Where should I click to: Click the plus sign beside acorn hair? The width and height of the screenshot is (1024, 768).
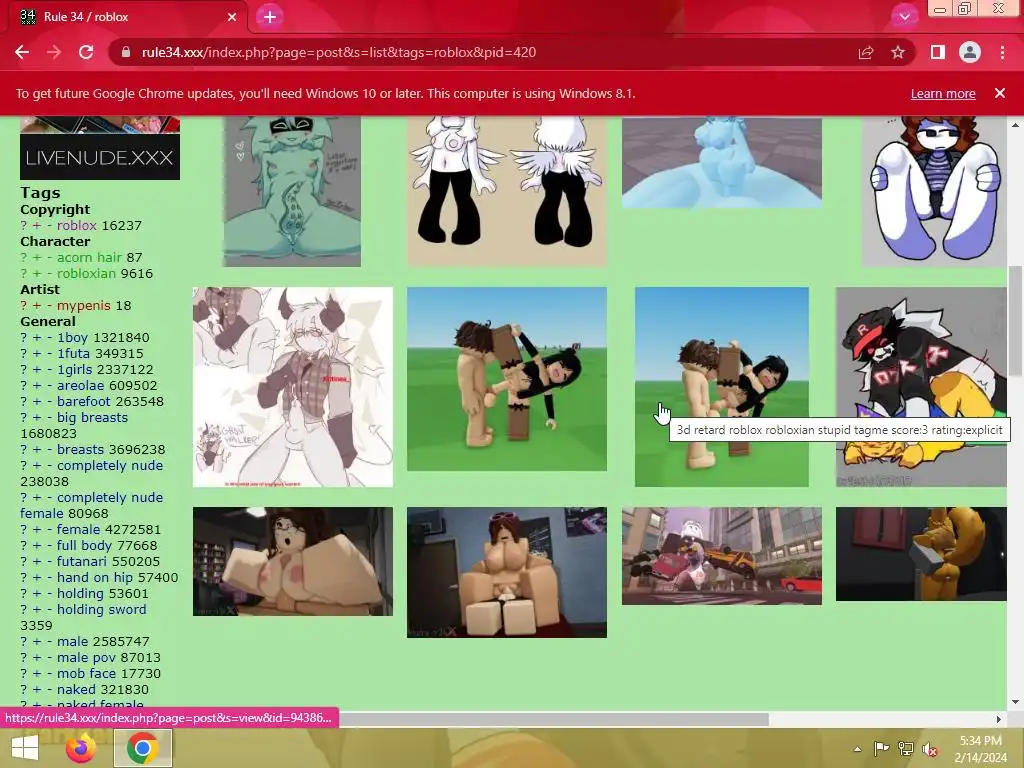click(37, 257)
